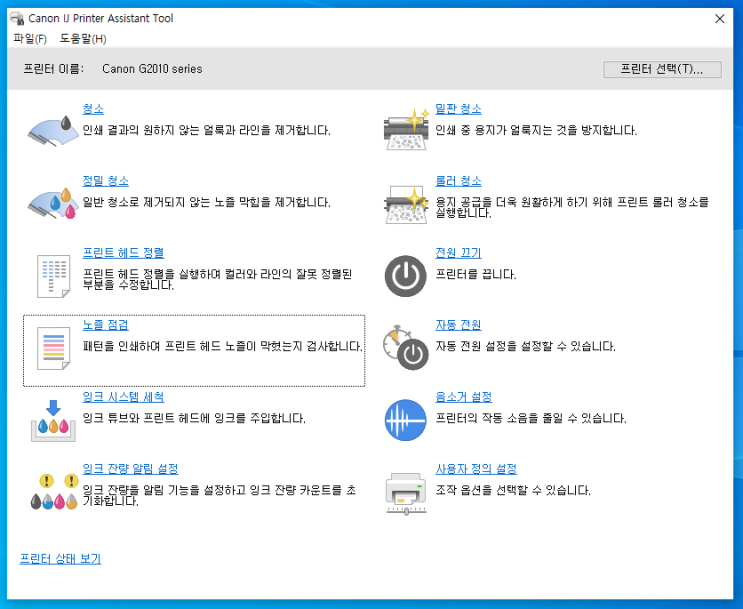Image resolution: width=743 pixels, height=609 pixels.
Task: Click text 조작 옵션을 선택할 수 있습니다.
Action: pos(513,491)
